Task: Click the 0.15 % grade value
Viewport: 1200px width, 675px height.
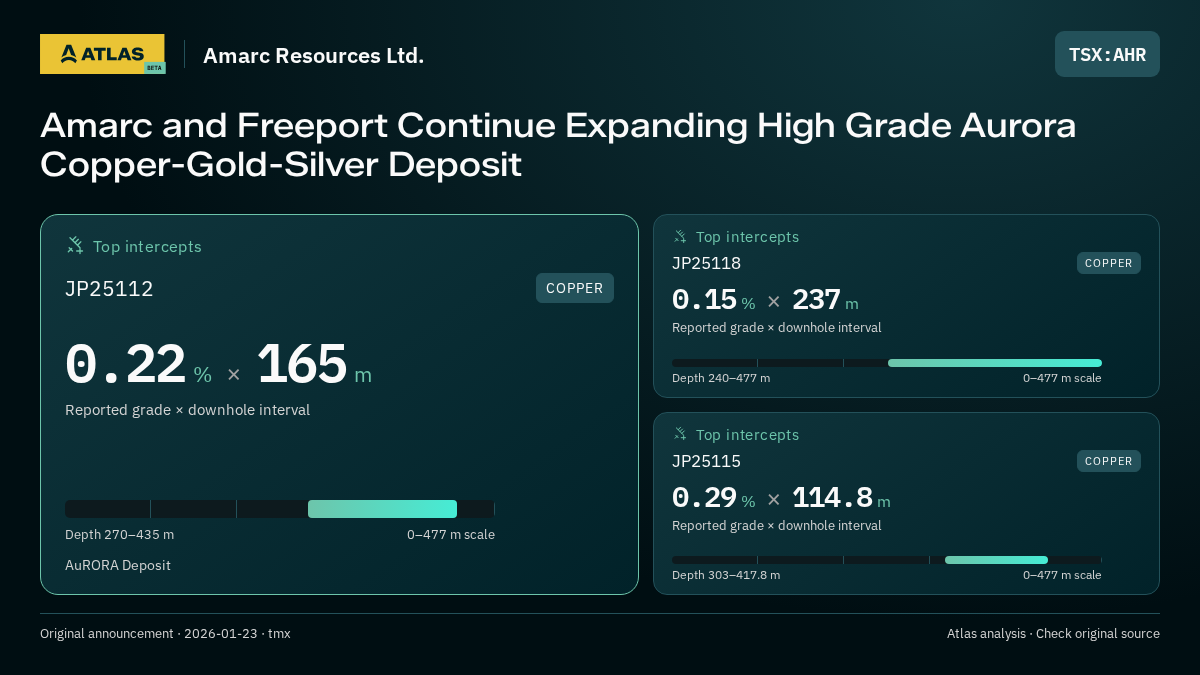Action: point(713,300)
